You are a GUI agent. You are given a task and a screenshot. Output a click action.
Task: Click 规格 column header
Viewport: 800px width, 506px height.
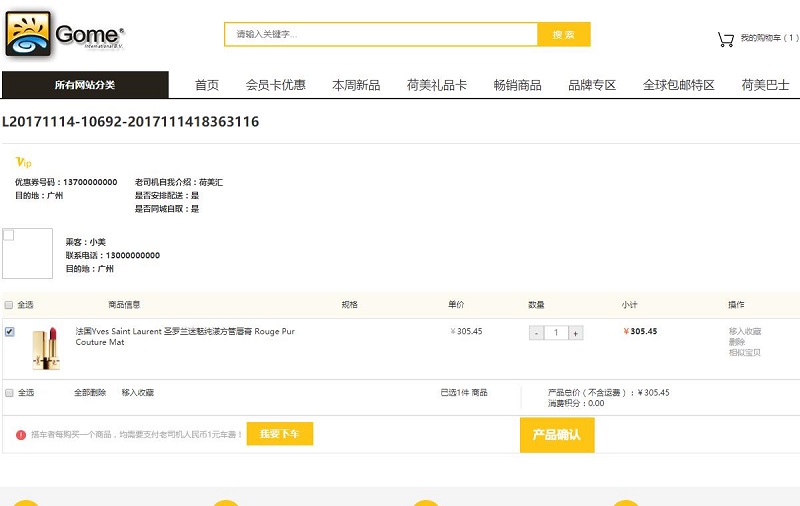click(x=349, y=305)
